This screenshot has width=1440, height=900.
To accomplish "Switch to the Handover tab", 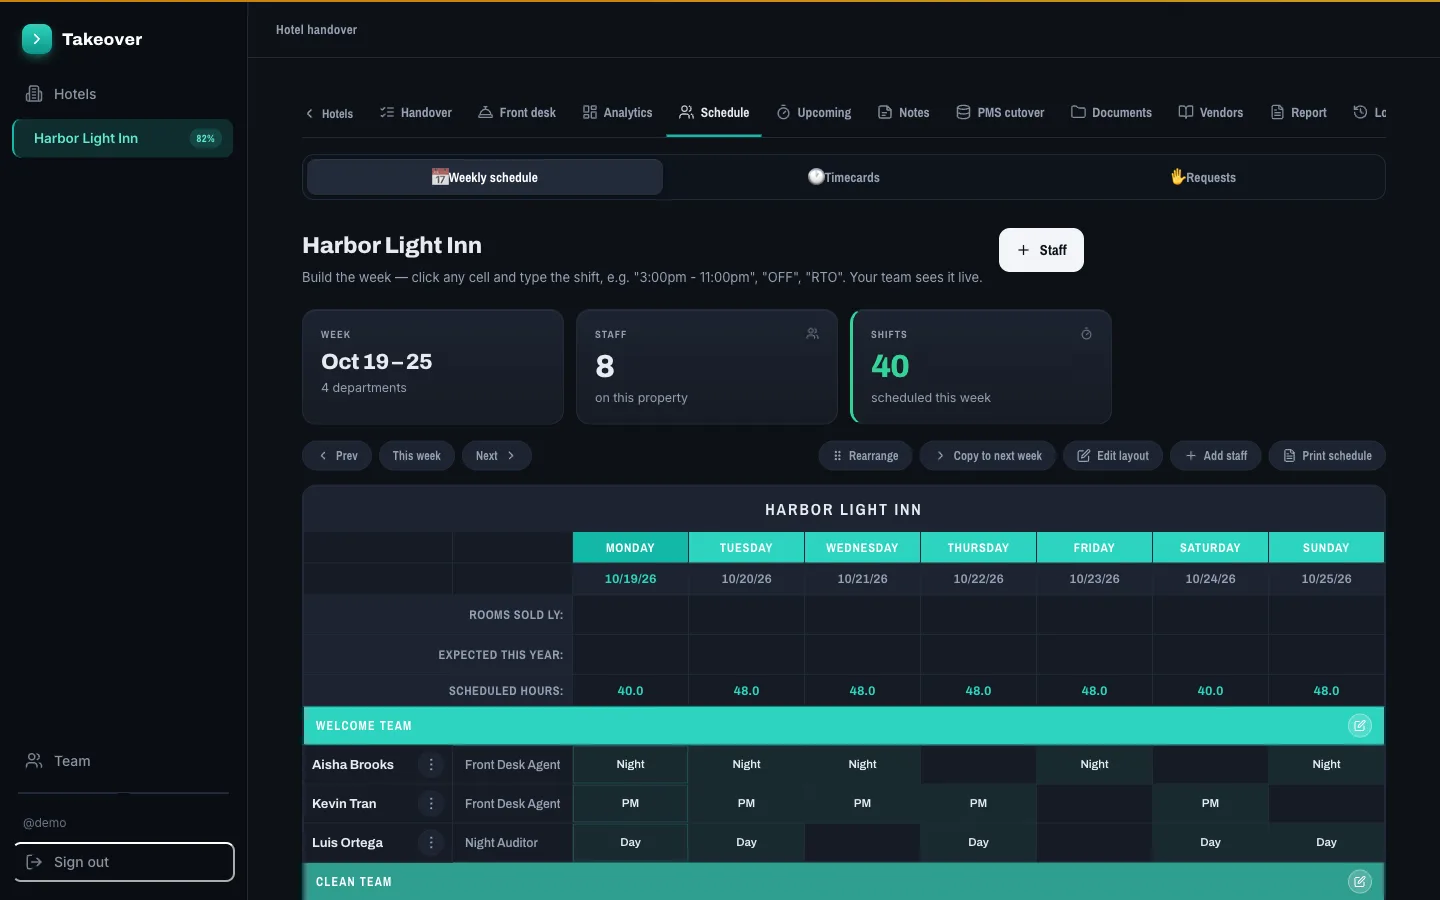I will coord(416,113).
